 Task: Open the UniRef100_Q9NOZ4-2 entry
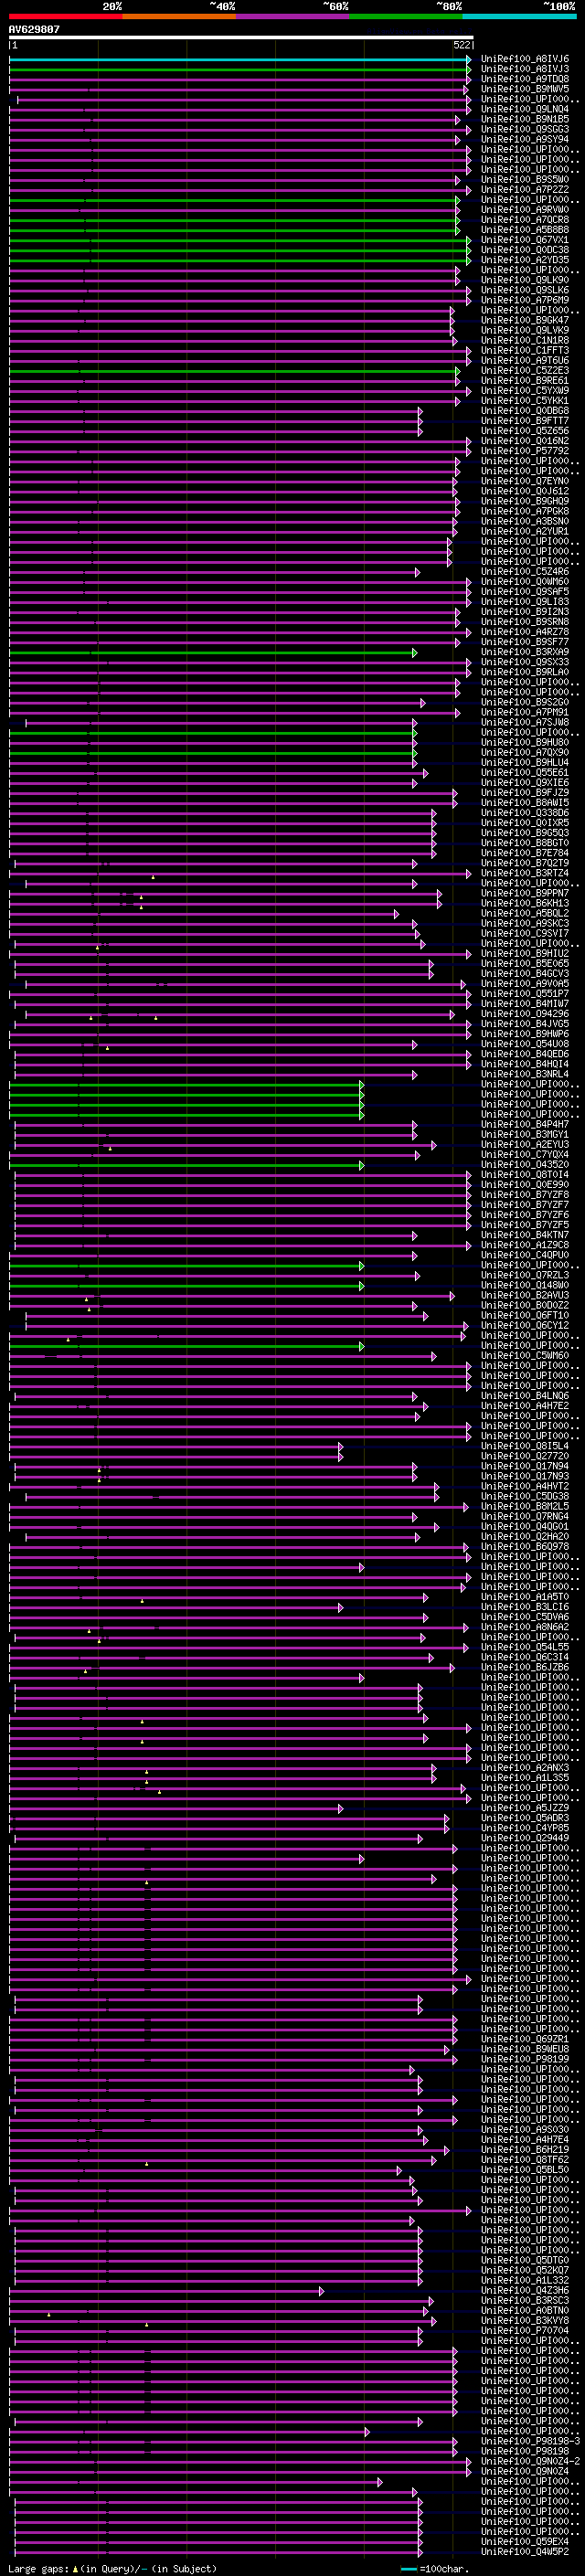(530, 2461)
